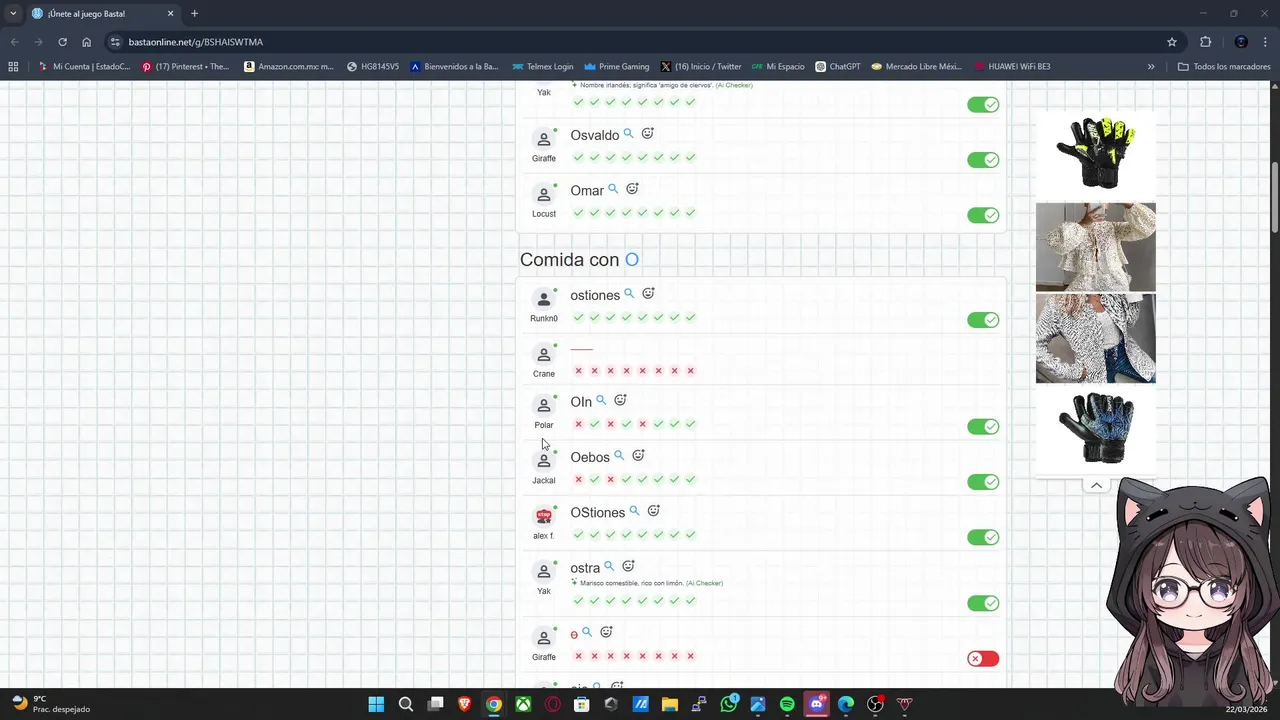Go to the browser home page

tap(87, 42)
